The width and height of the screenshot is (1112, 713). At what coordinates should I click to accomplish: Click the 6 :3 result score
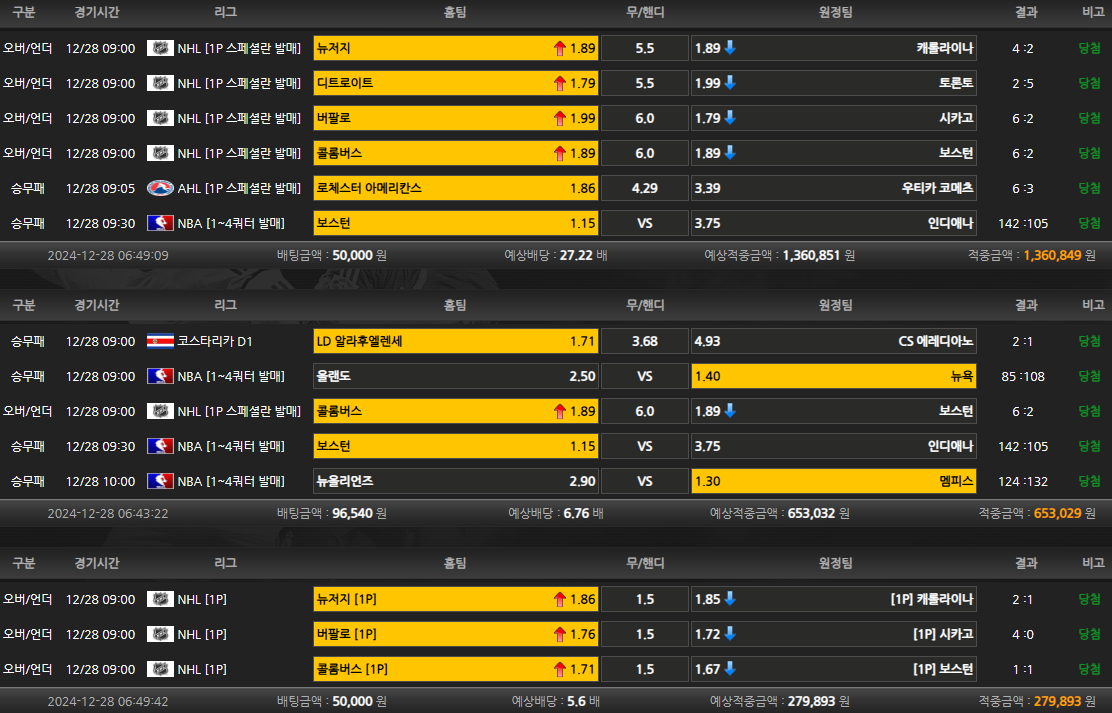pyautogui.click(x=1023, y=188)
